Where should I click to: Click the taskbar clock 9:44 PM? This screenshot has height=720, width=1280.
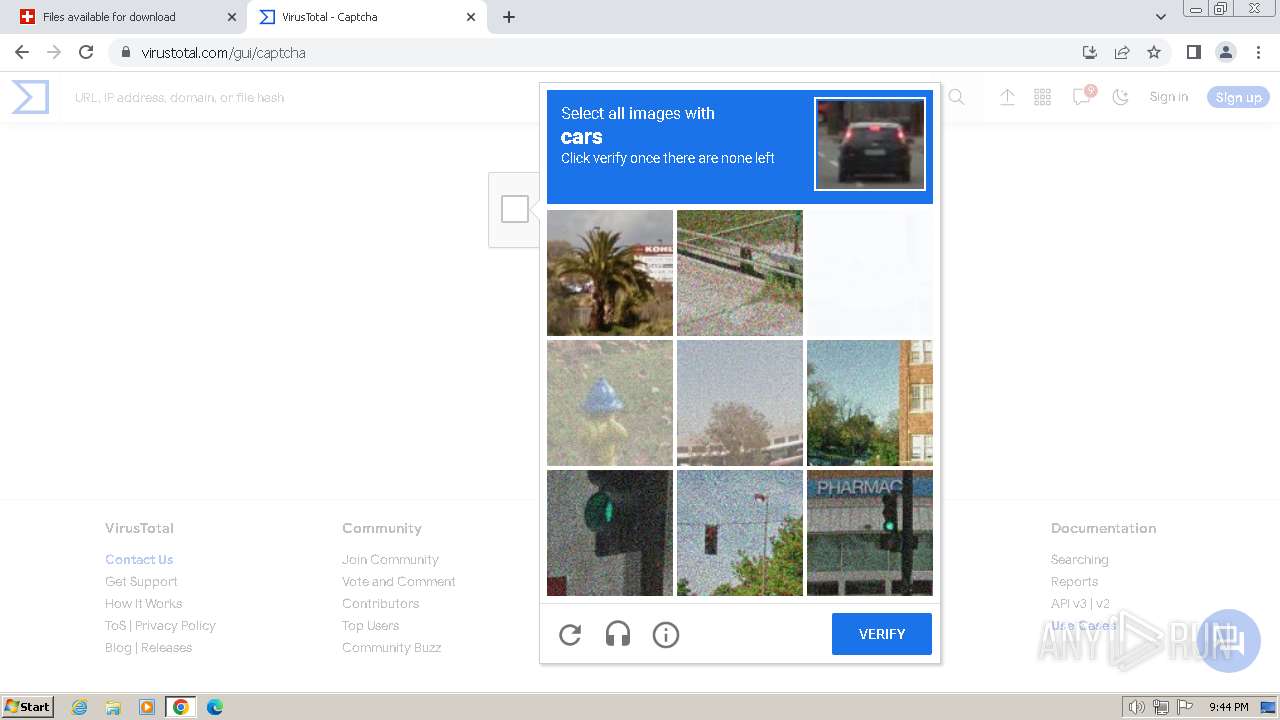[x=1228, y=707]
